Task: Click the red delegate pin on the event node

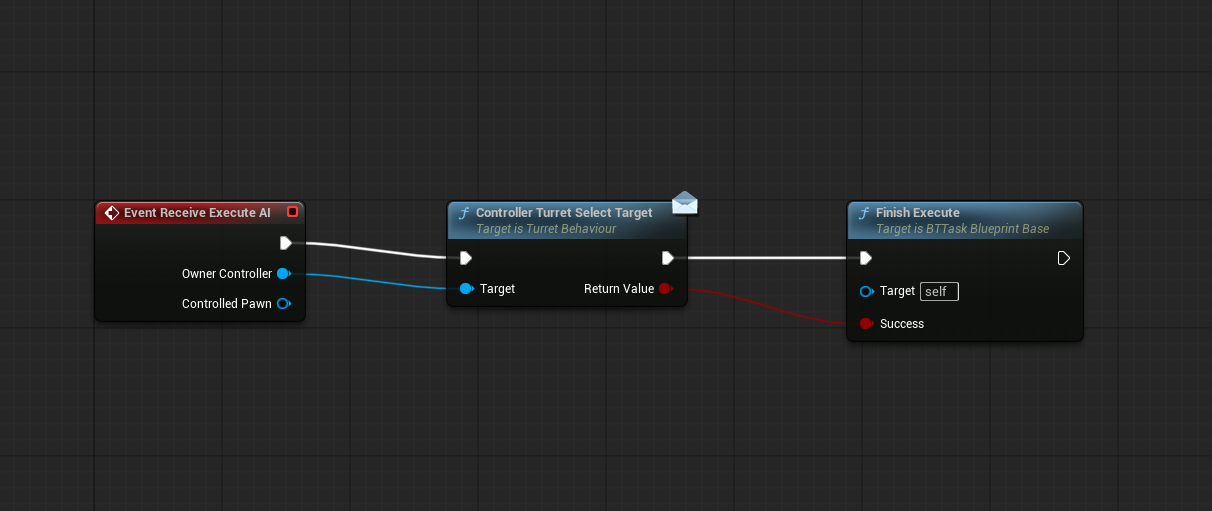Action: coord(292,212)
